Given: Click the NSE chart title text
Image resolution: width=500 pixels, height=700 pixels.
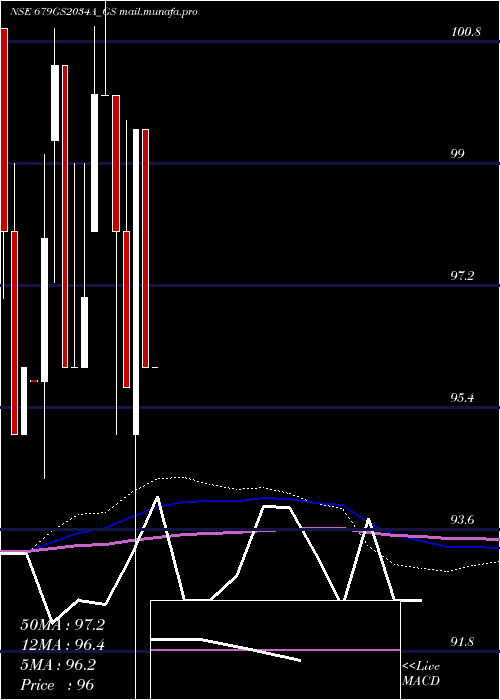Looking at the screenshot, I should pyautogui.click(x=104, y=12).
